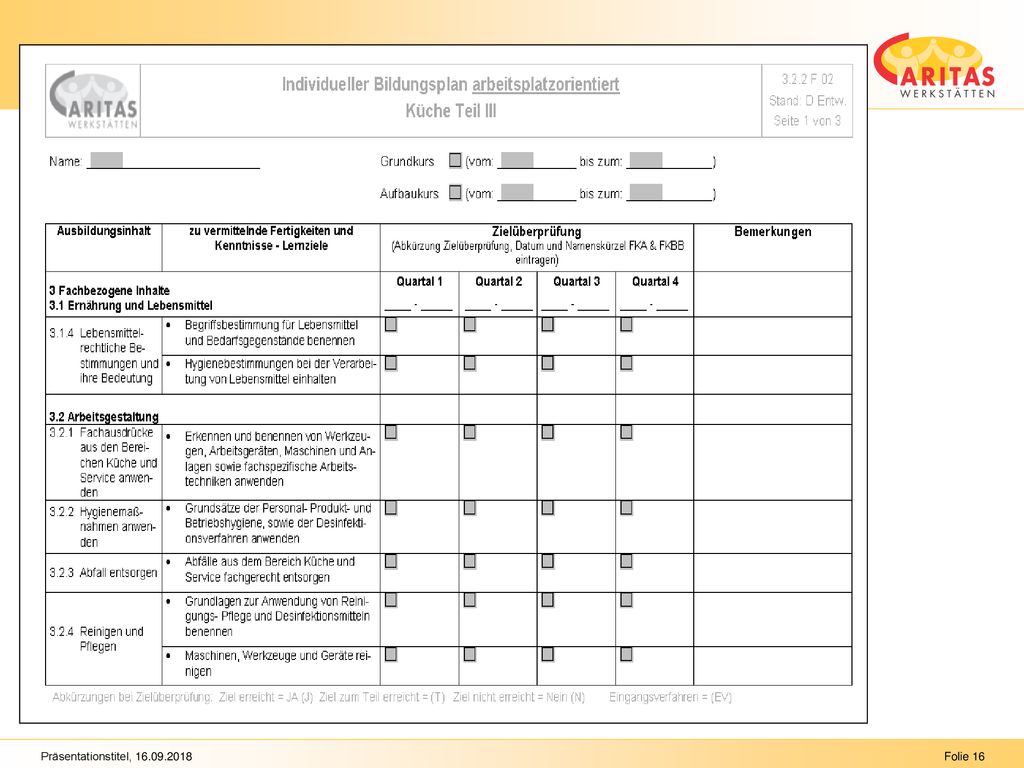Check Quartal 1 for Erkennen und benennen von Werkzeugen
This screenshot has width=1024, height=768.
point(391,432)
